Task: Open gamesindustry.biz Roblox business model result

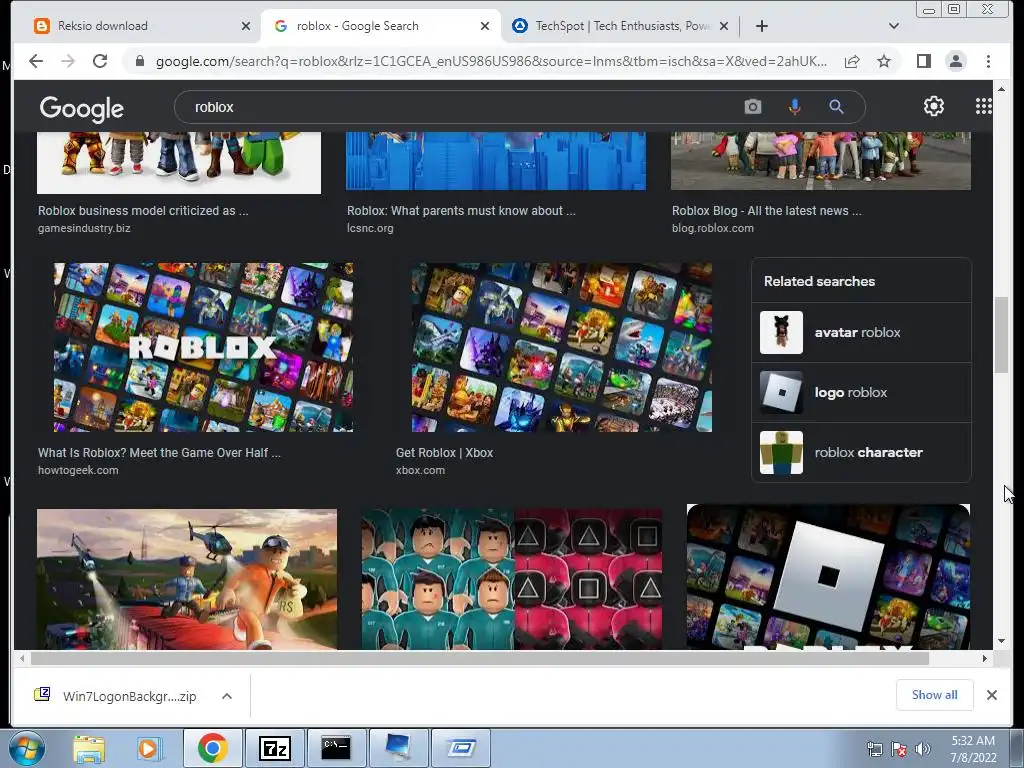Action: click(x=143, y=211)
